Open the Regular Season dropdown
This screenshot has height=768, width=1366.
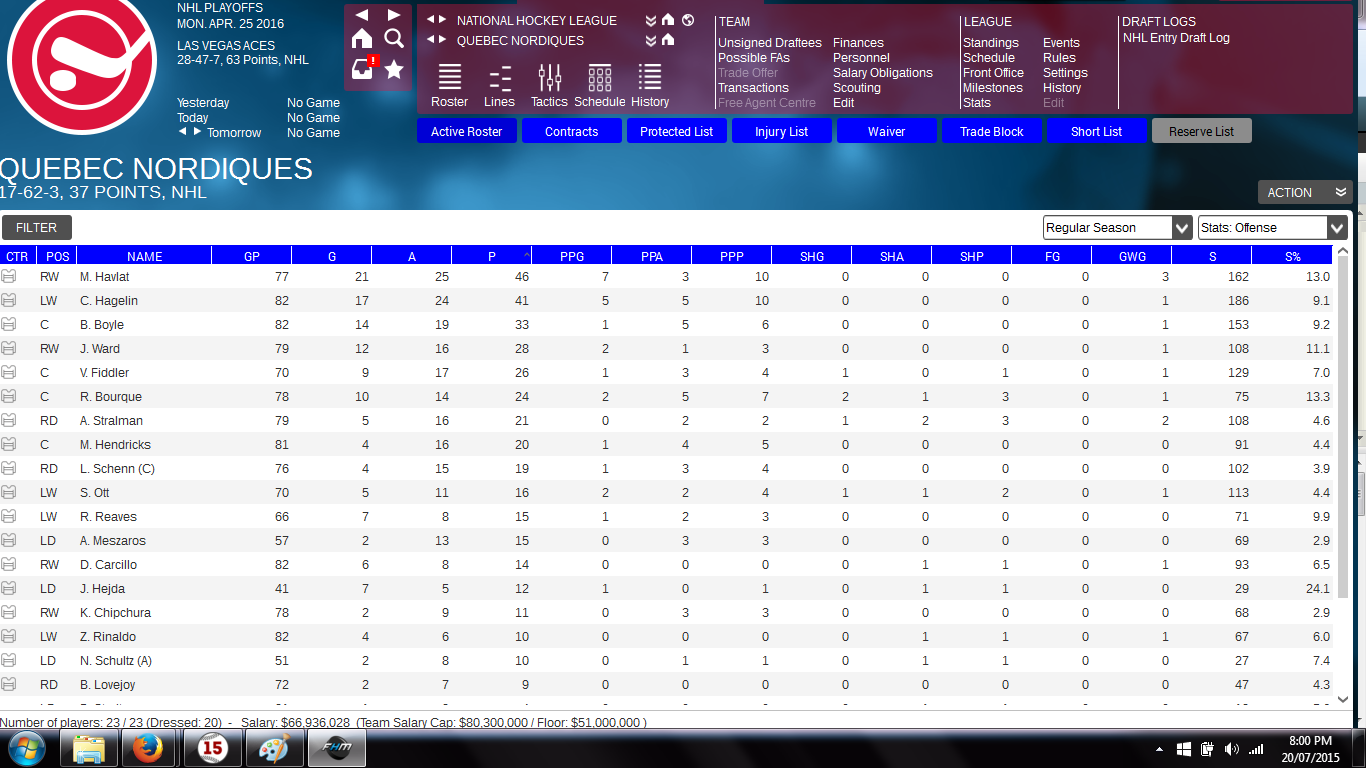(1118, 228)
